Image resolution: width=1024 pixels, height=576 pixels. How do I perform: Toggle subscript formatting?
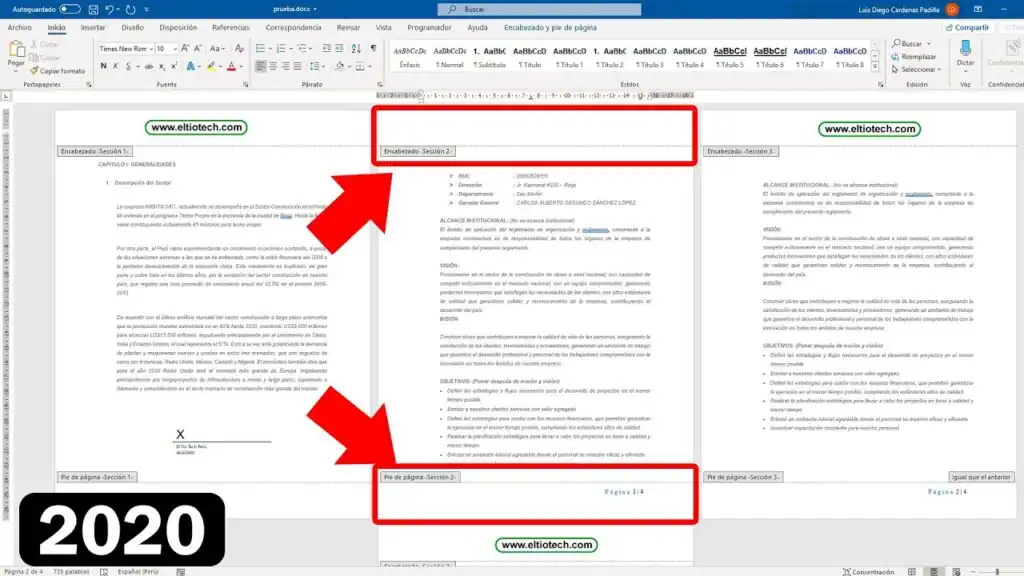coord(162,66)
